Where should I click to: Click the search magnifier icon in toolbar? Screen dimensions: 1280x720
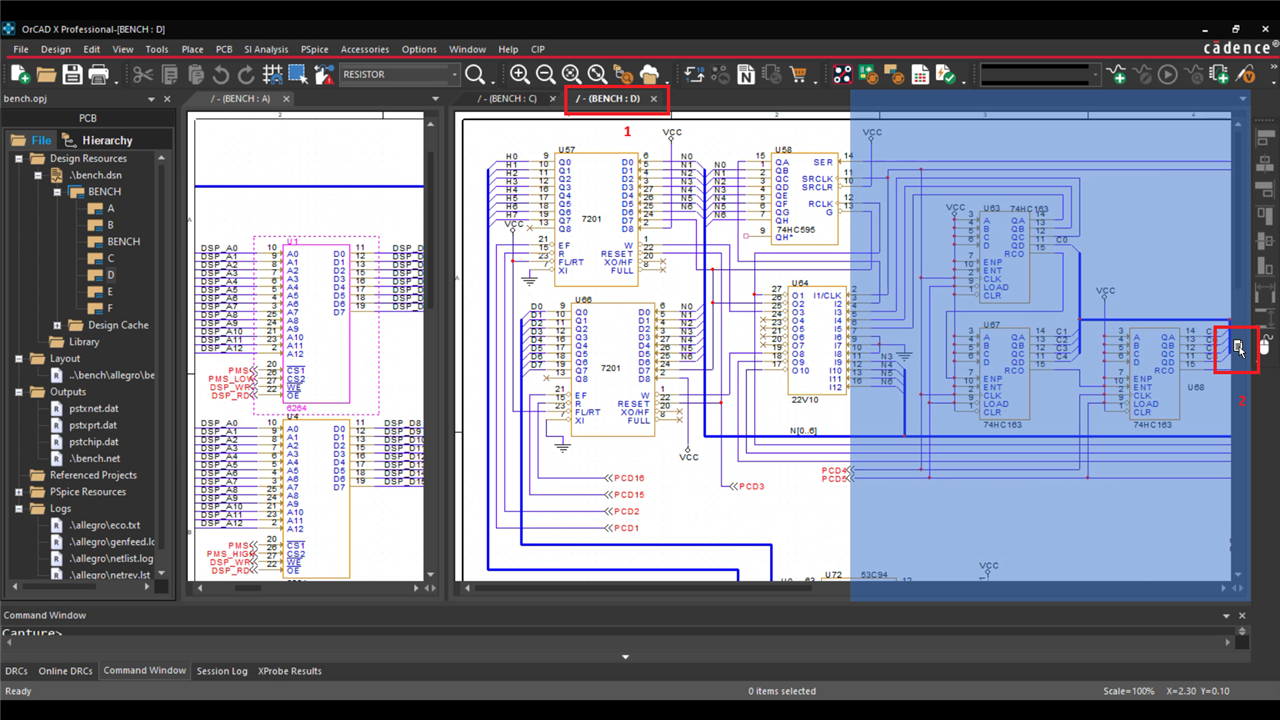tap(475, 74)
